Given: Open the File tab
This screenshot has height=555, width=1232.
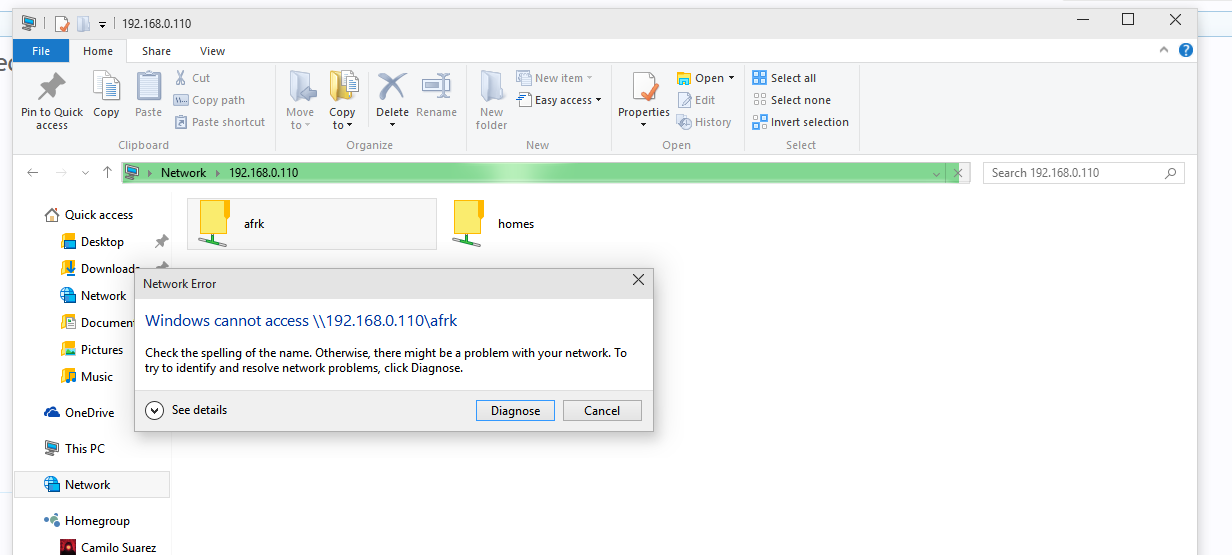Looking at the screenshot, I should [41, 51].
